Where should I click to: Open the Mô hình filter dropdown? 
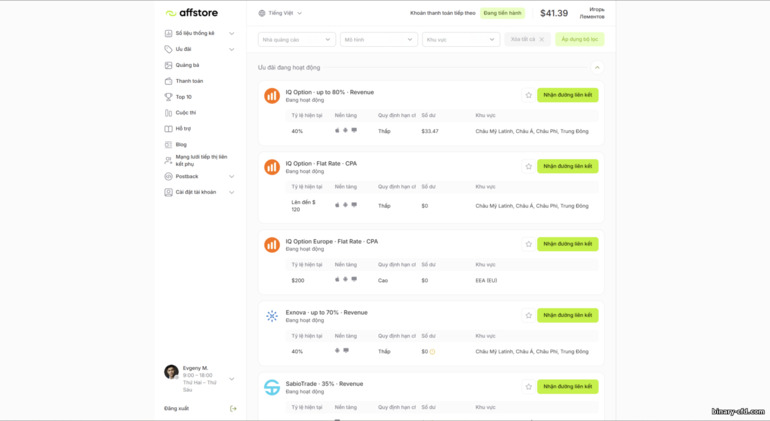pyautogui.click(x=379, y=40)
